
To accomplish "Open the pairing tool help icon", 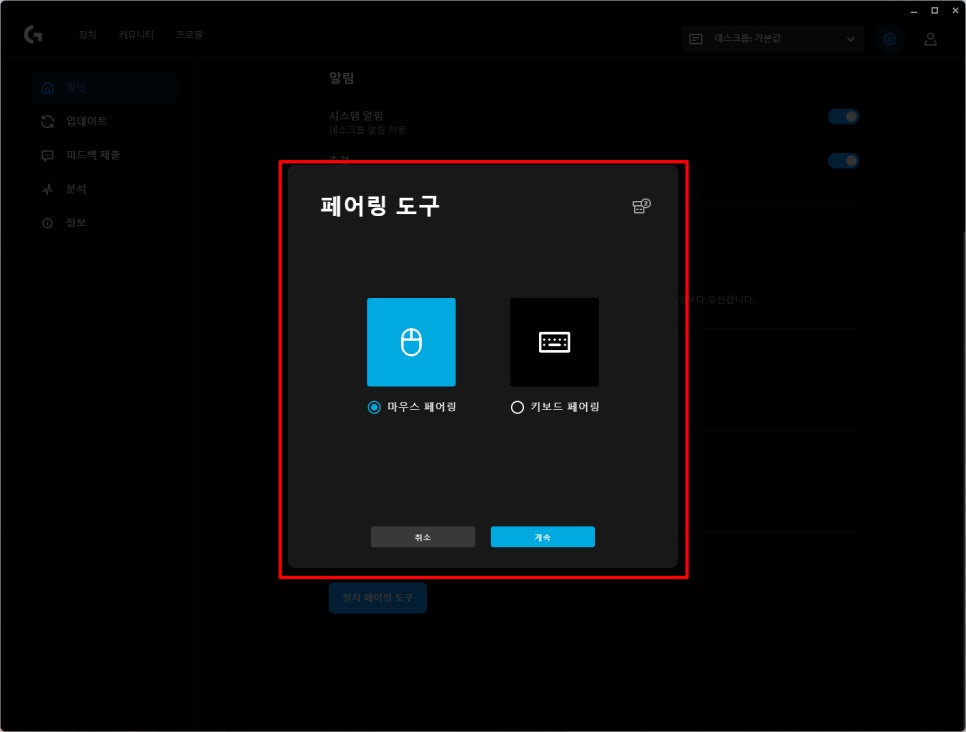I will point(641,206).
